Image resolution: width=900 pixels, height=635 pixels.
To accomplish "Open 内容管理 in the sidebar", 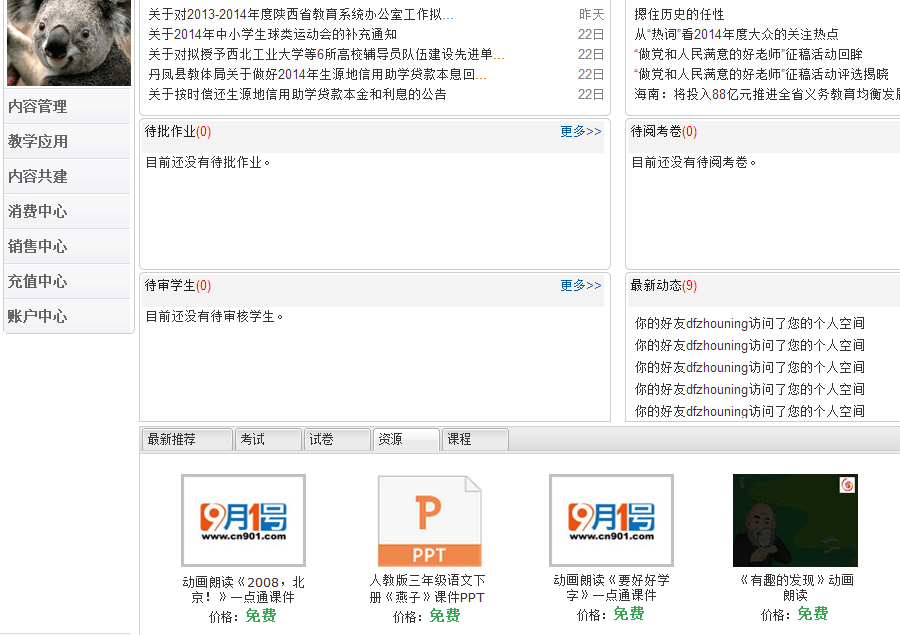I will click(38, 107).
